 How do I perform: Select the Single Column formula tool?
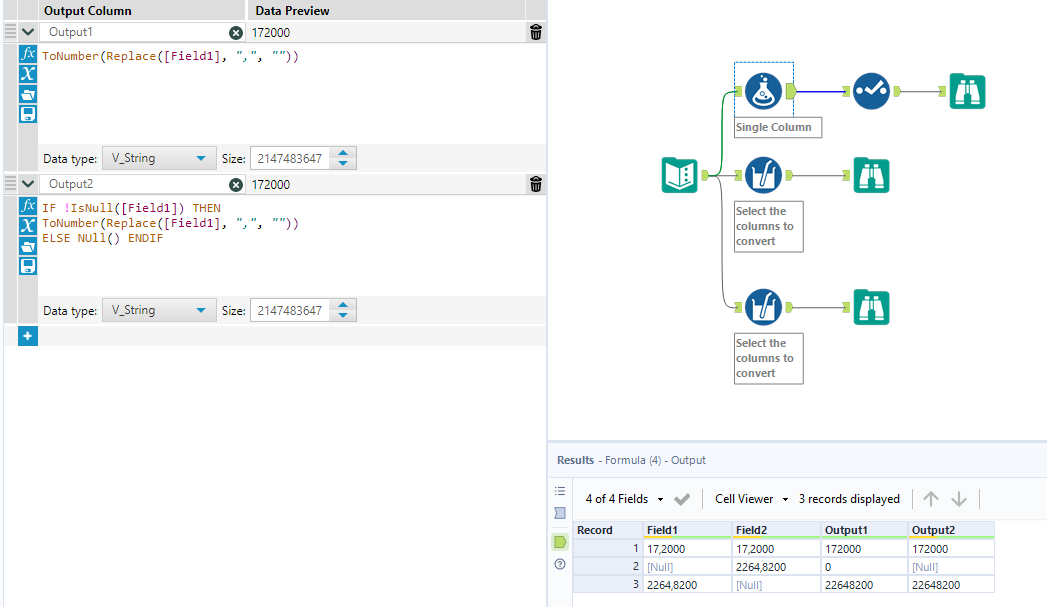click(x=763, y=89)
